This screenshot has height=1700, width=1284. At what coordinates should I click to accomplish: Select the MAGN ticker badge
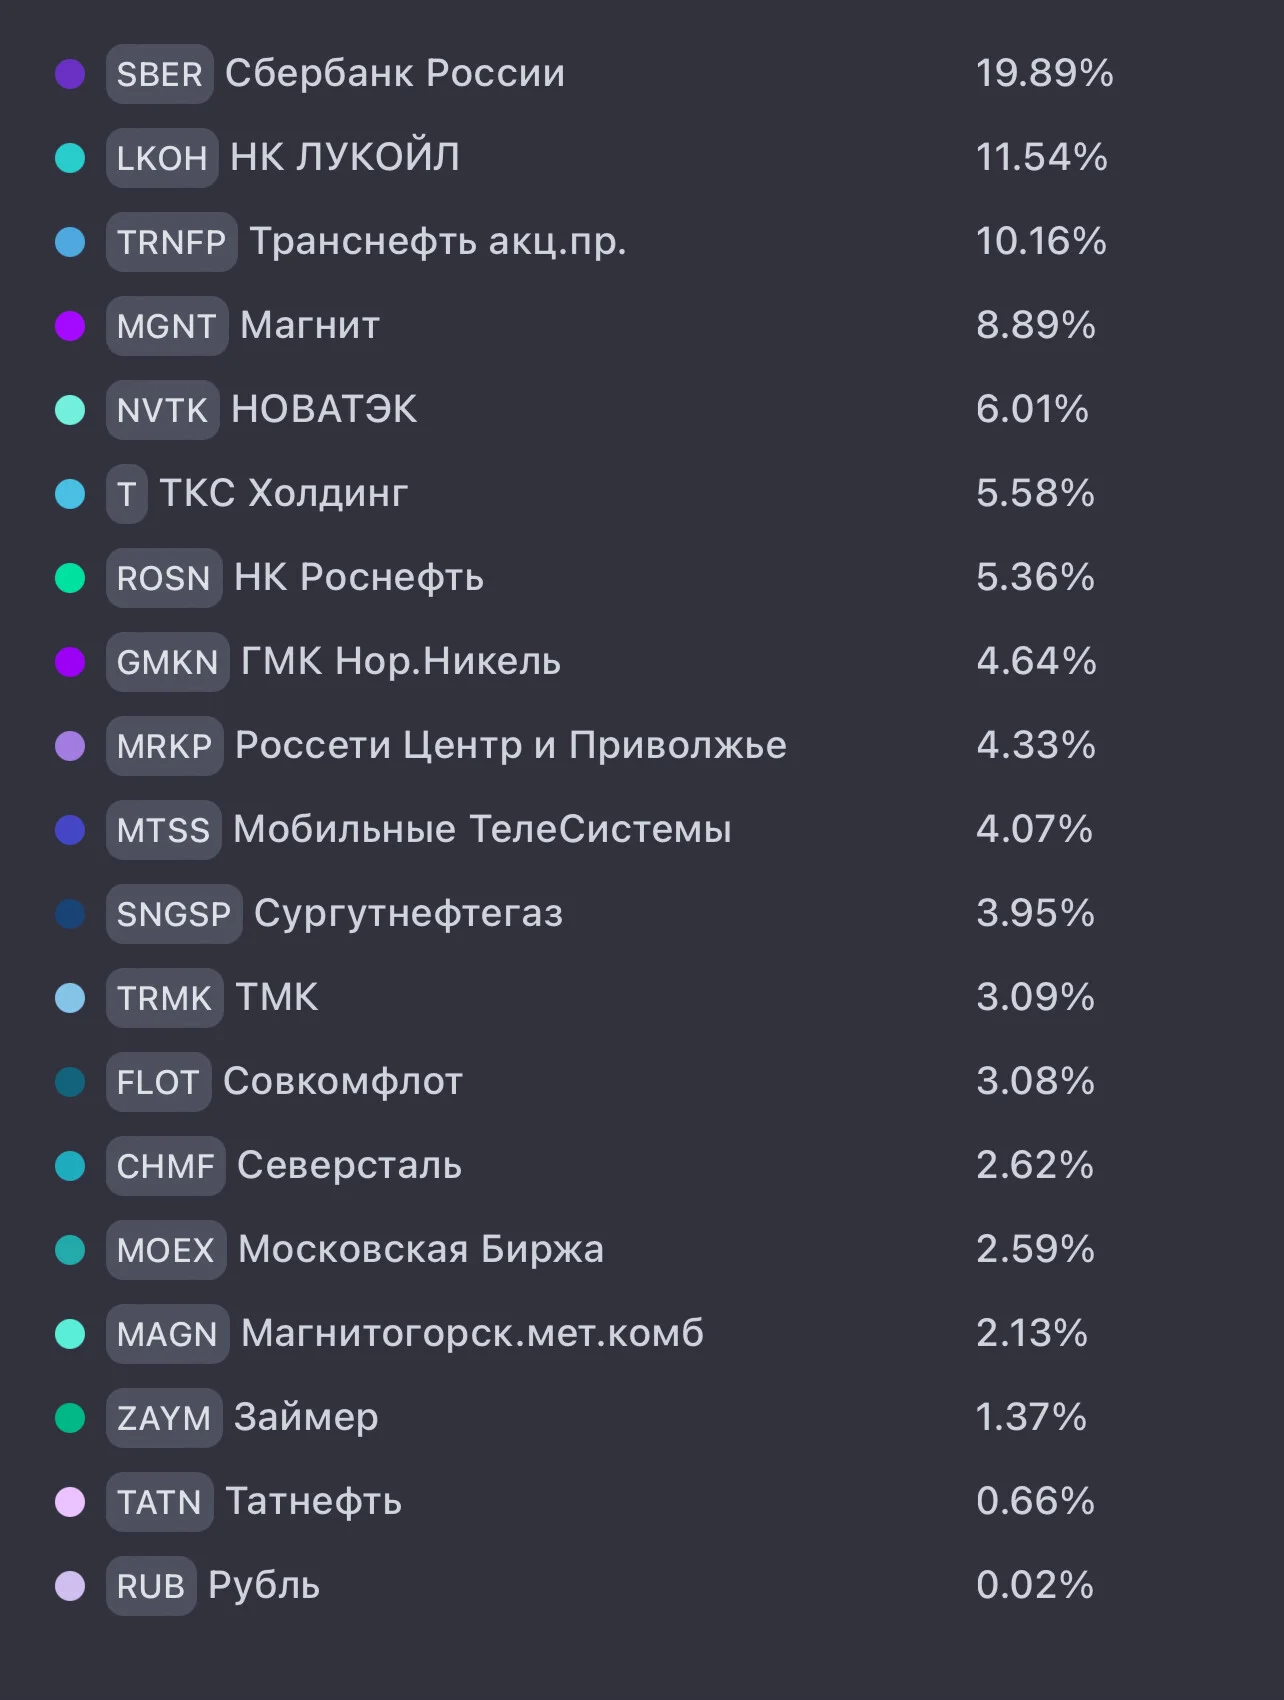(168, 1334)
